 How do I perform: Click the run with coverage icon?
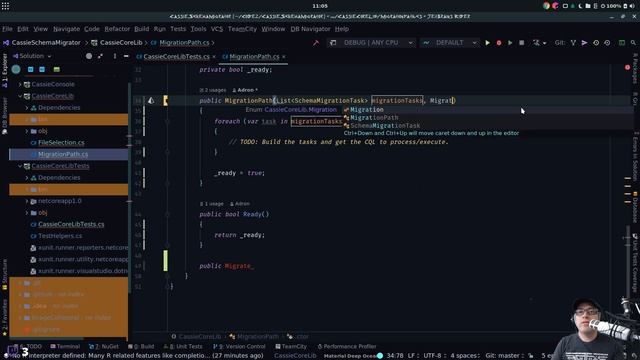click(x=510, y=42)
